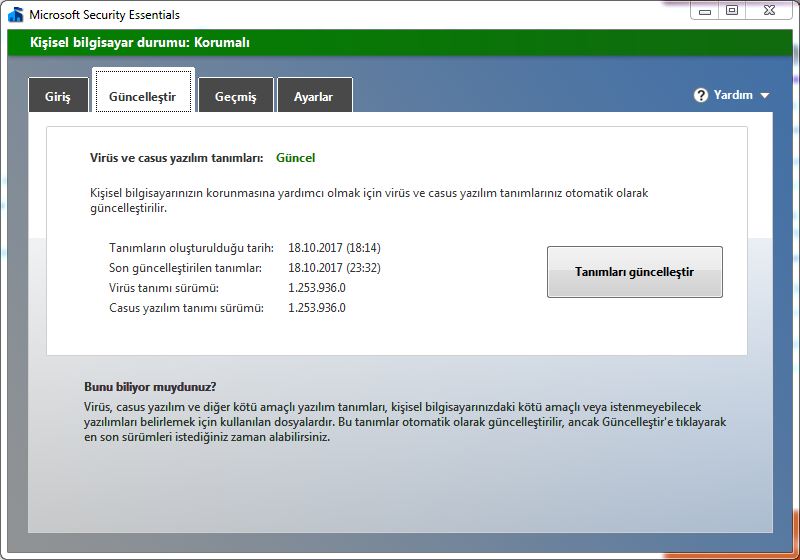This screenshot has height=560, width=800.
Task: Click the green Güncel status text
Action: pyautogui.click(x=295, y=158)
